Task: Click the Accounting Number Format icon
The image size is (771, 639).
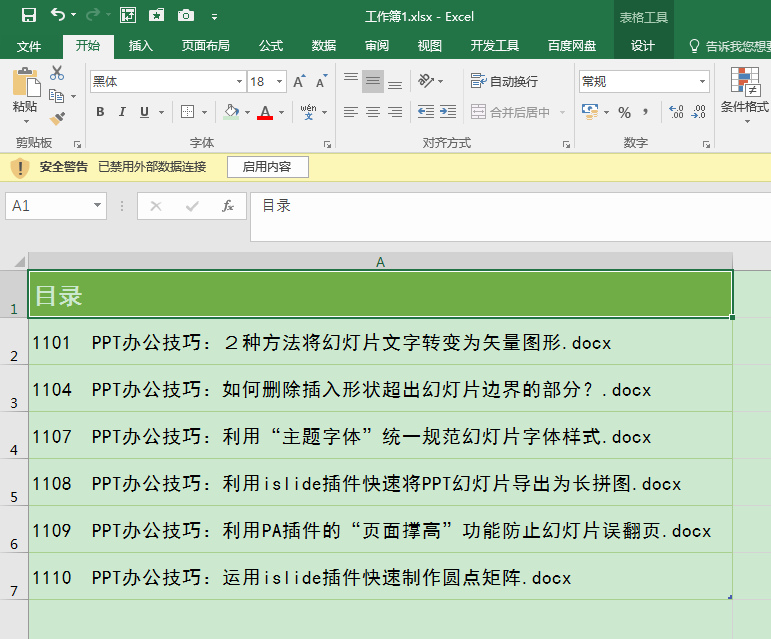Action: tap(590, 112)
